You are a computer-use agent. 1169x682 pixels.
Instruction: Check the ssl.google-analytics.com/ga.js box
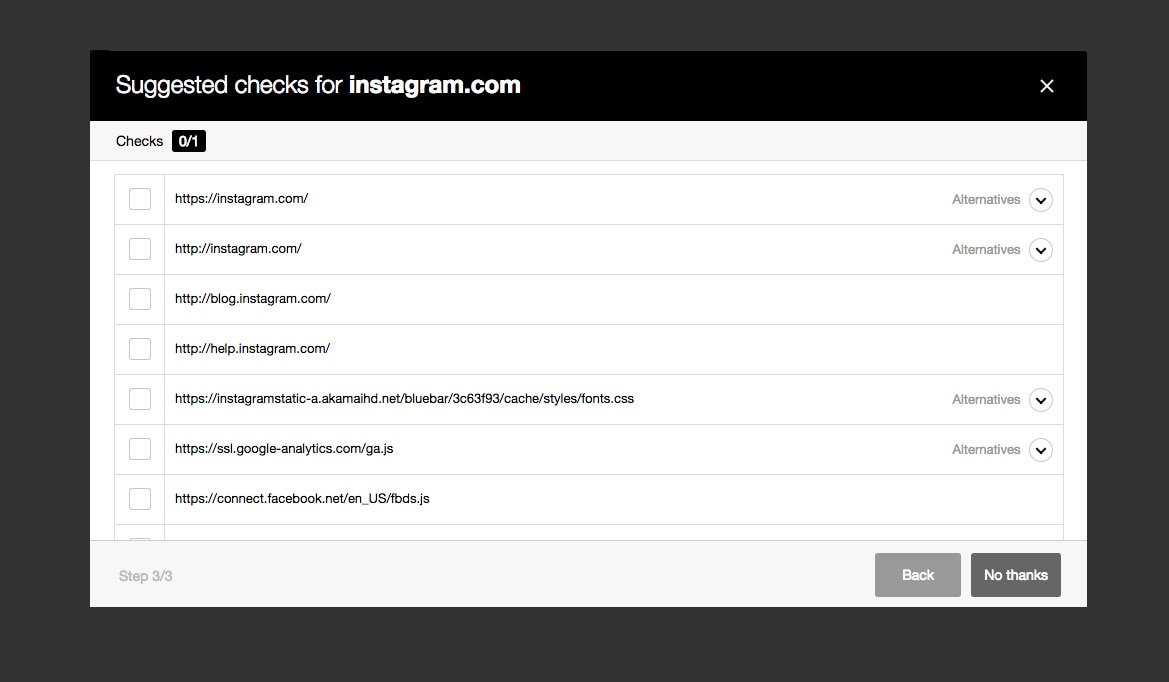[x=139, y=449]
